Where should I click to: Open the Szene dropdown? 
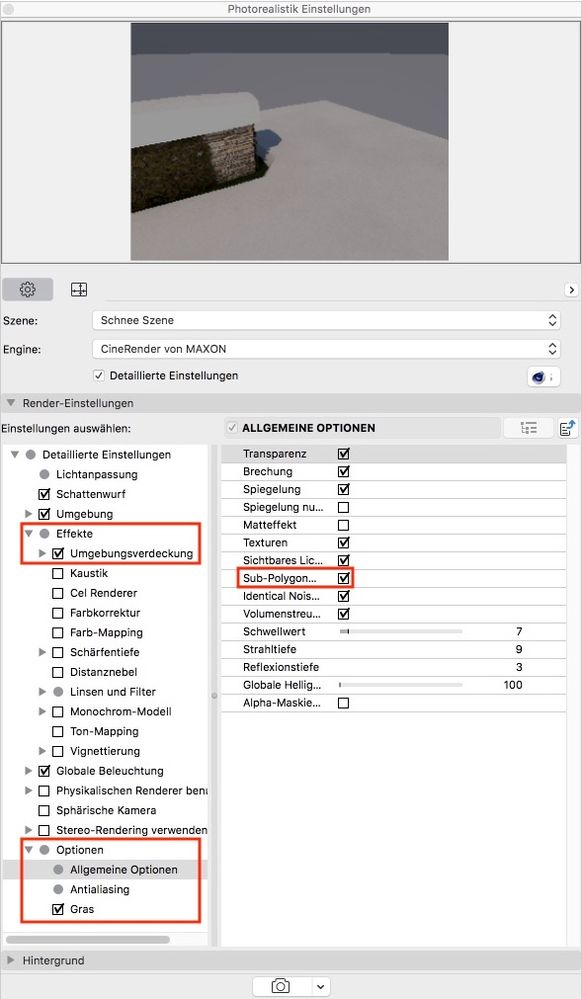pos(326,320)
